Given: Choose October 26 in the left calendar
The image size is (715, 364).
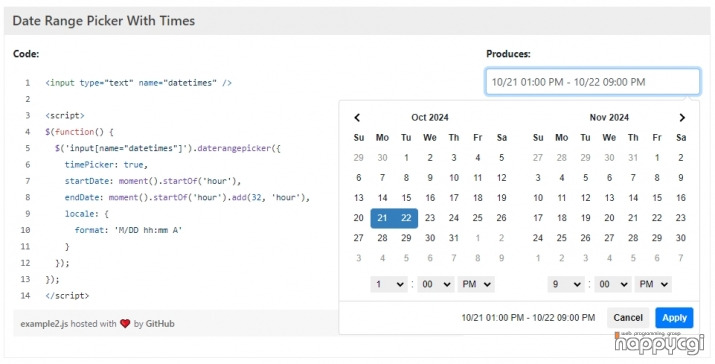Looking at the screenshot, I should [501, 218].
